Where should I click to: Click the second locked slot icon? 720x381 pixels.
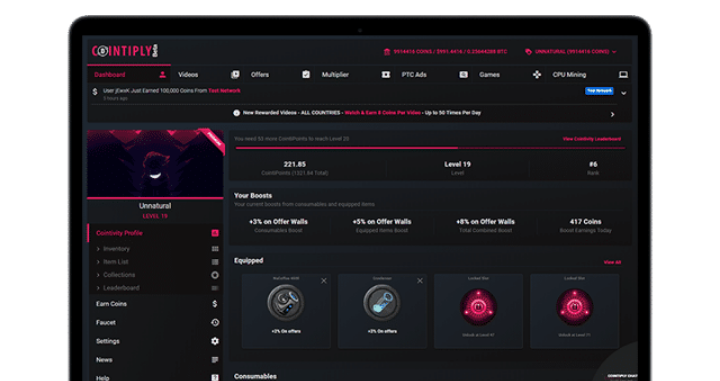click(574, 307)
